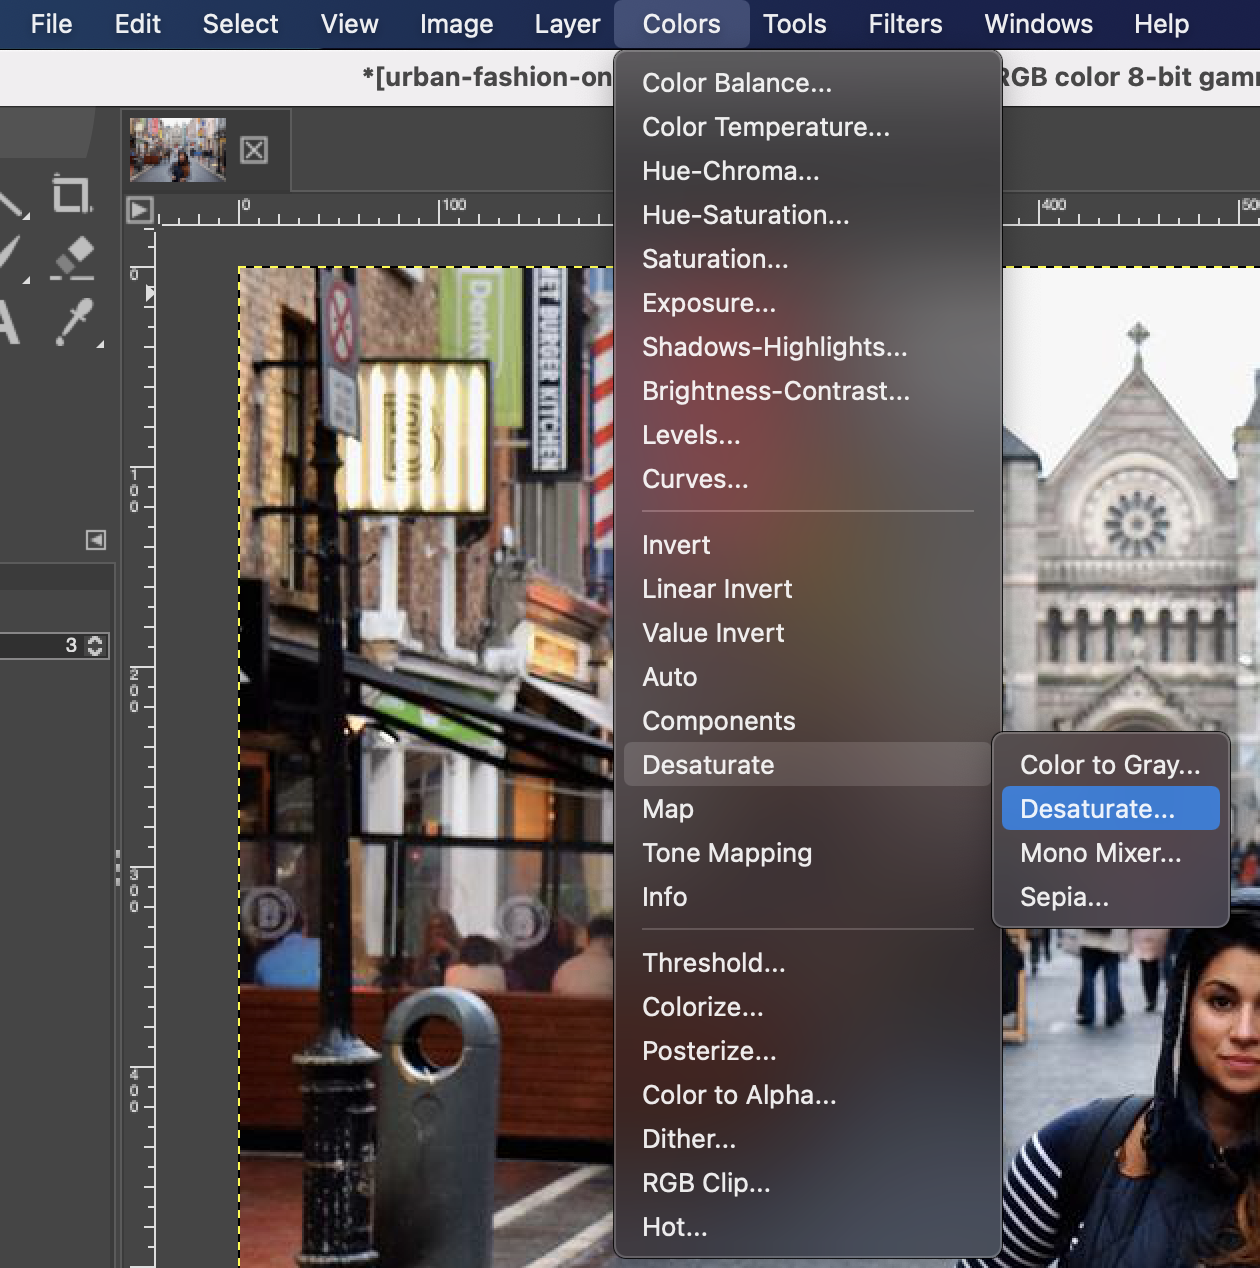The width and height of the screenshot is (1260, 1268).
Task: Expand the Eraser tool group triangle
Action: pos(26,280)
